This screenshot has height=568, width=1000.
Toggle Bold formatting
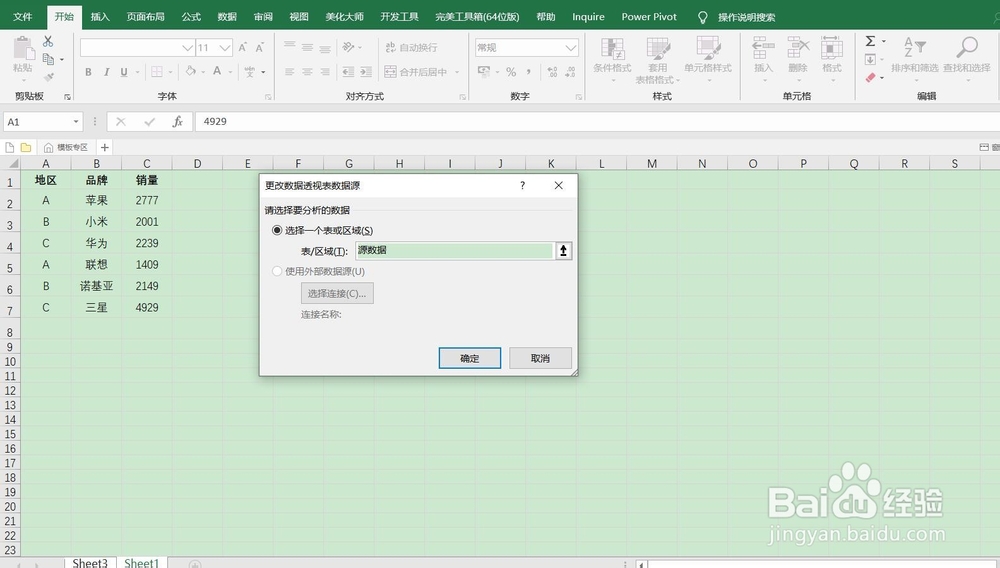88,72
